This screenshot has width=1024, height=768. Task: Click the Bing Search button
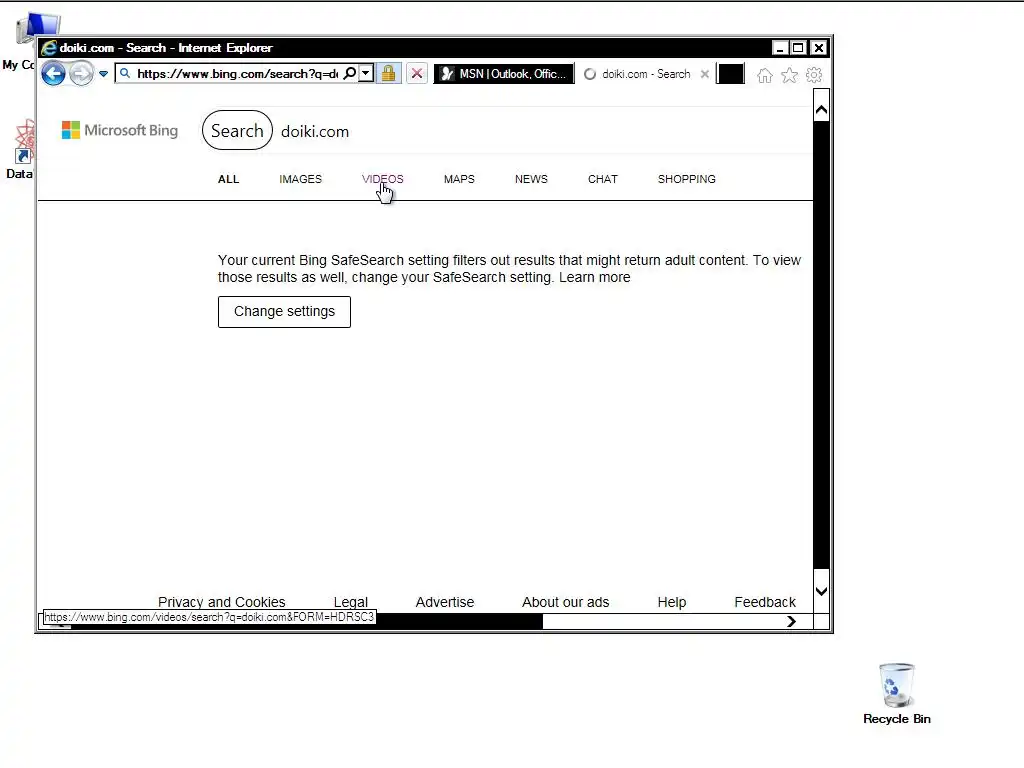(237, 131)
